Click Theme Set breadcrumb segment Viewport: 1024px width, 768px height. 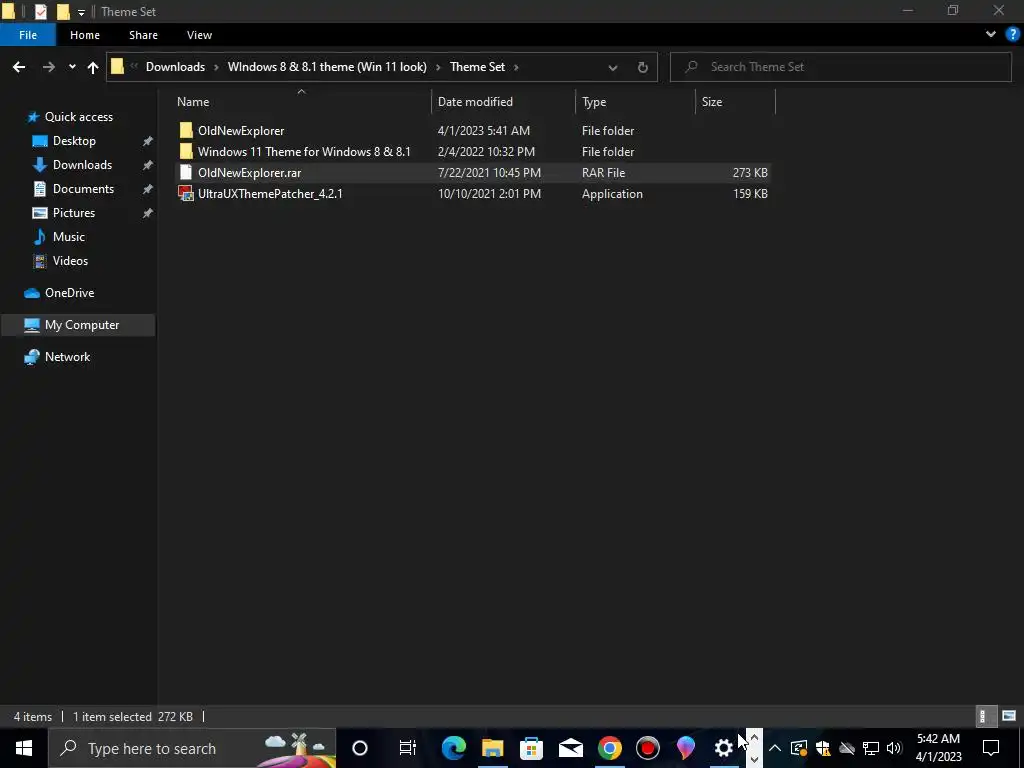(477, 67)
